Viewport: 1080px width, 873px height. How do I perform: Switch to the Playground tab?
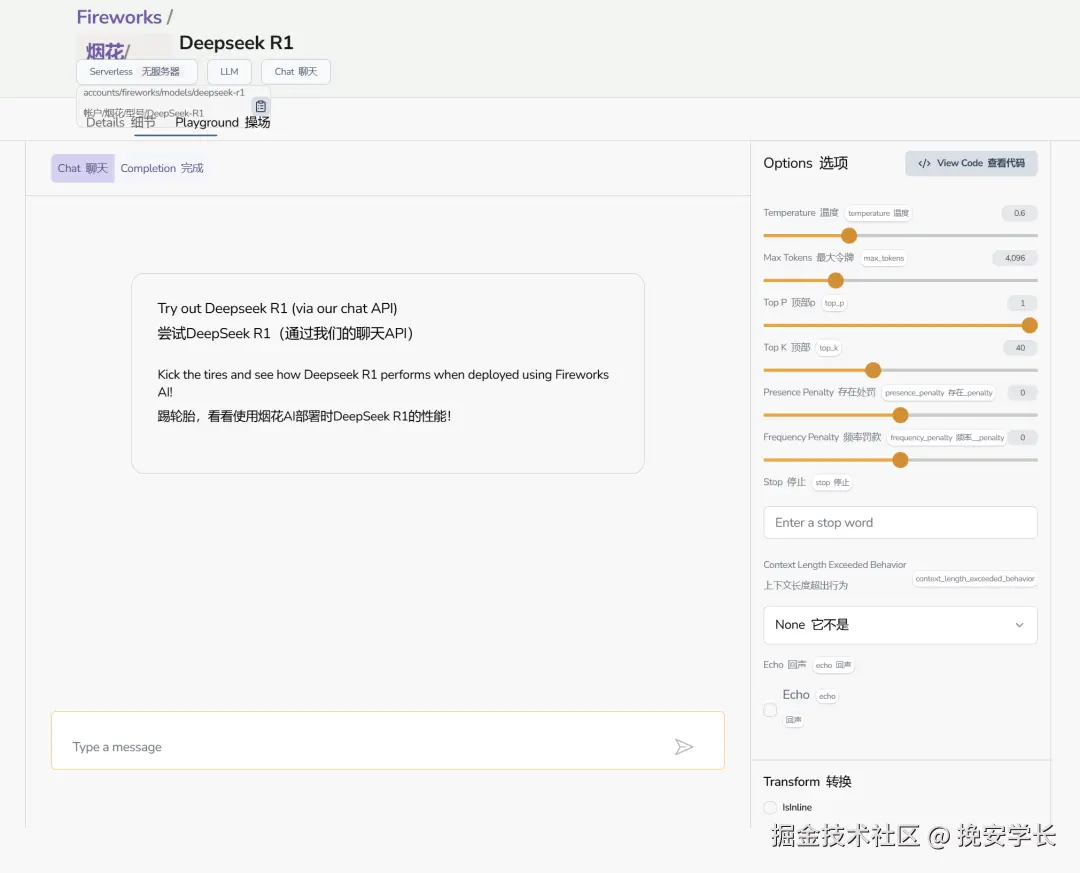[222, 123]
